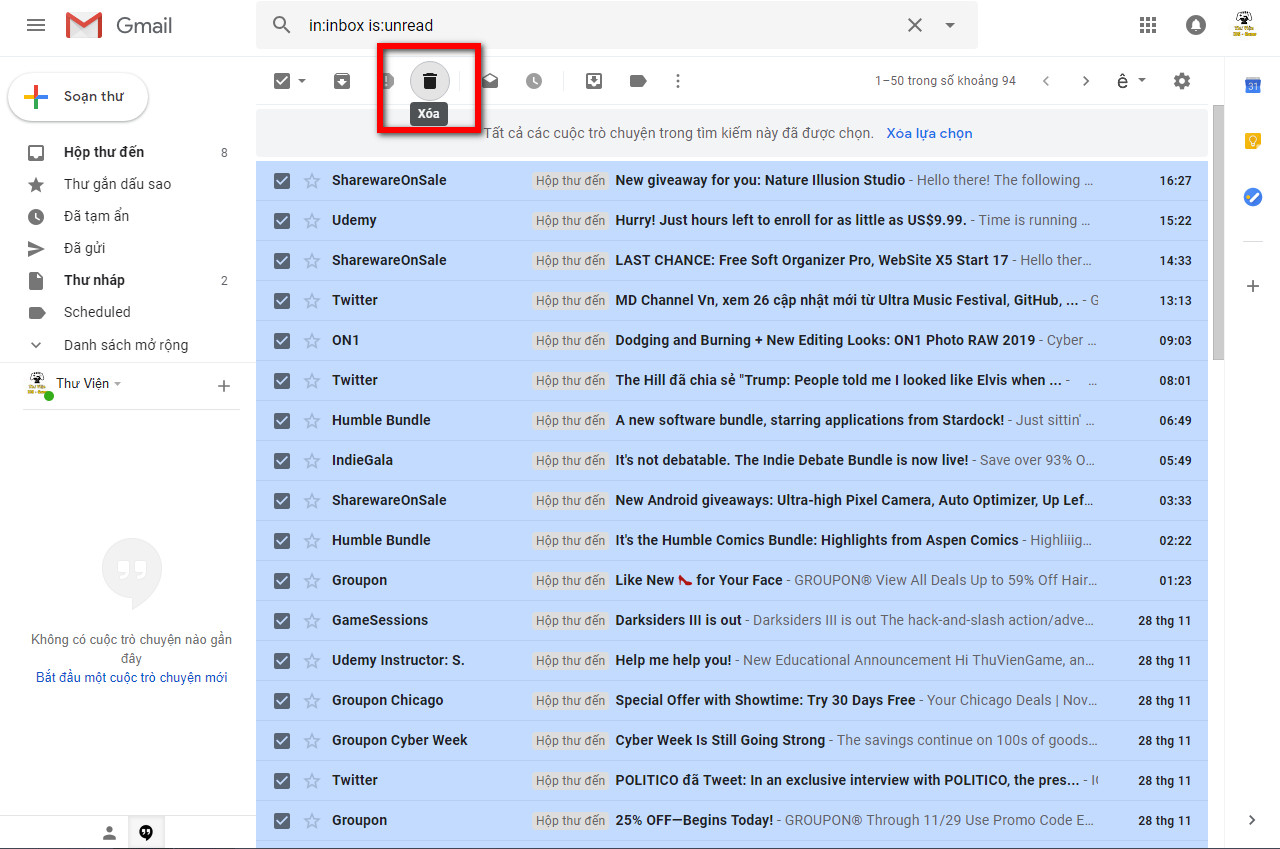Viewport: 1280px width, 849px height.
Task: Open Google Keep in the side panel
Action: pyautogui.click(x=1251, y=141)
